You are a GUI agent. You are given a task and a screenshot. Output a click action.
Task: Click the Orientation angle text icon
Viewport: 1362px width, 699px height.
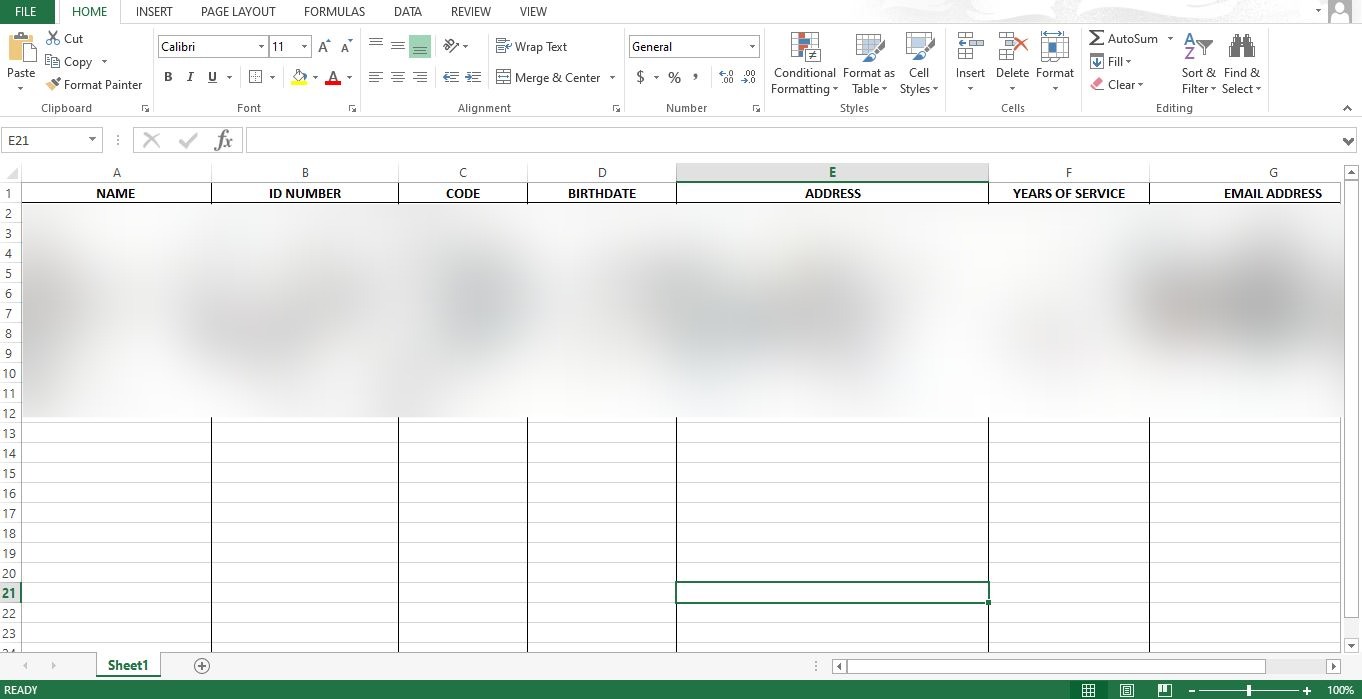click(451, 46)
